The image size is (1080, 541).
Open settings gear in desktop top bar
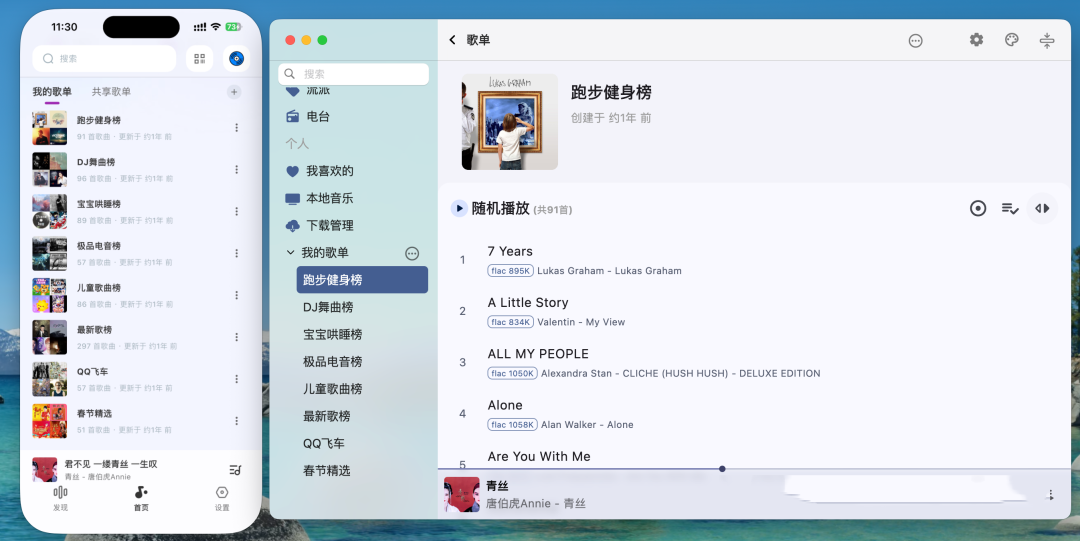[976, 40]
